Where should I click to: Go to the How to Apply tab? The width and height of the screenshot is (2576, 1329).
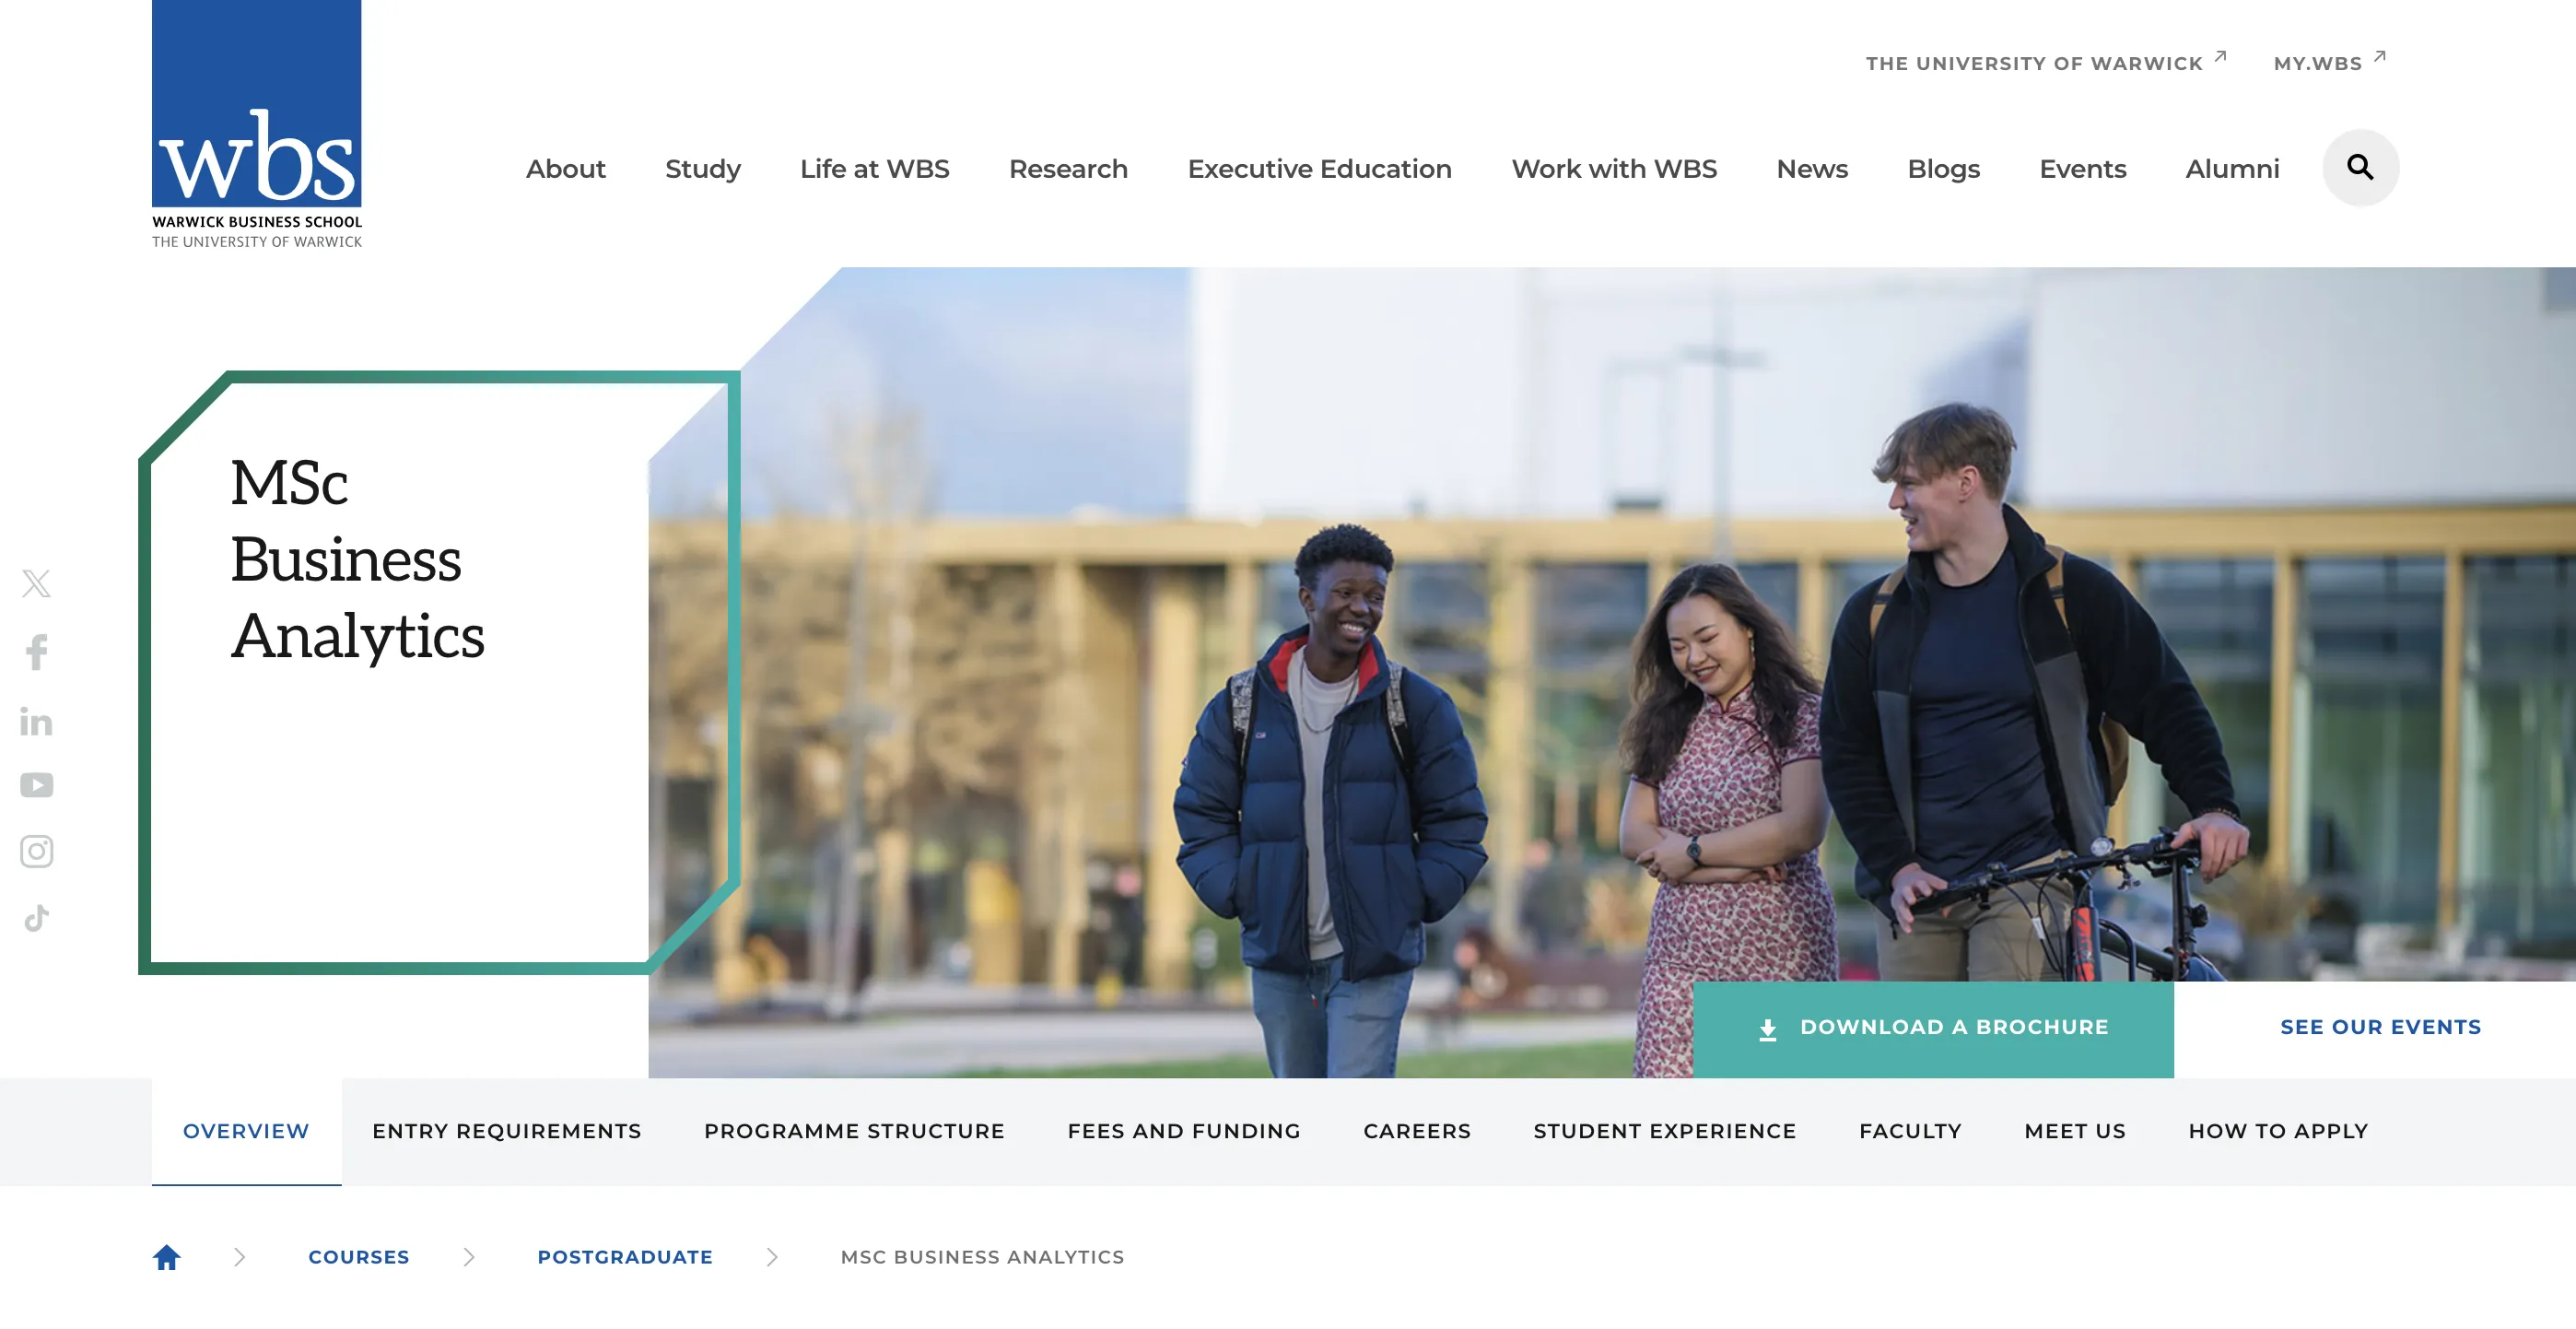[x=2277, y=1131]
